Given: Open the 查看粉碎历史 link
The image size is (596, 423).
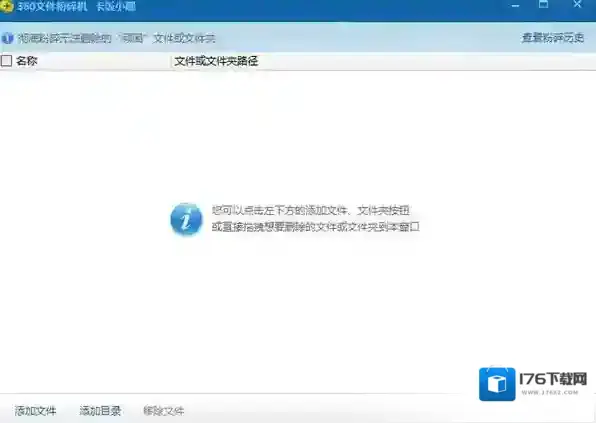Looking at the screenshot, I should [x=553, y=38].
